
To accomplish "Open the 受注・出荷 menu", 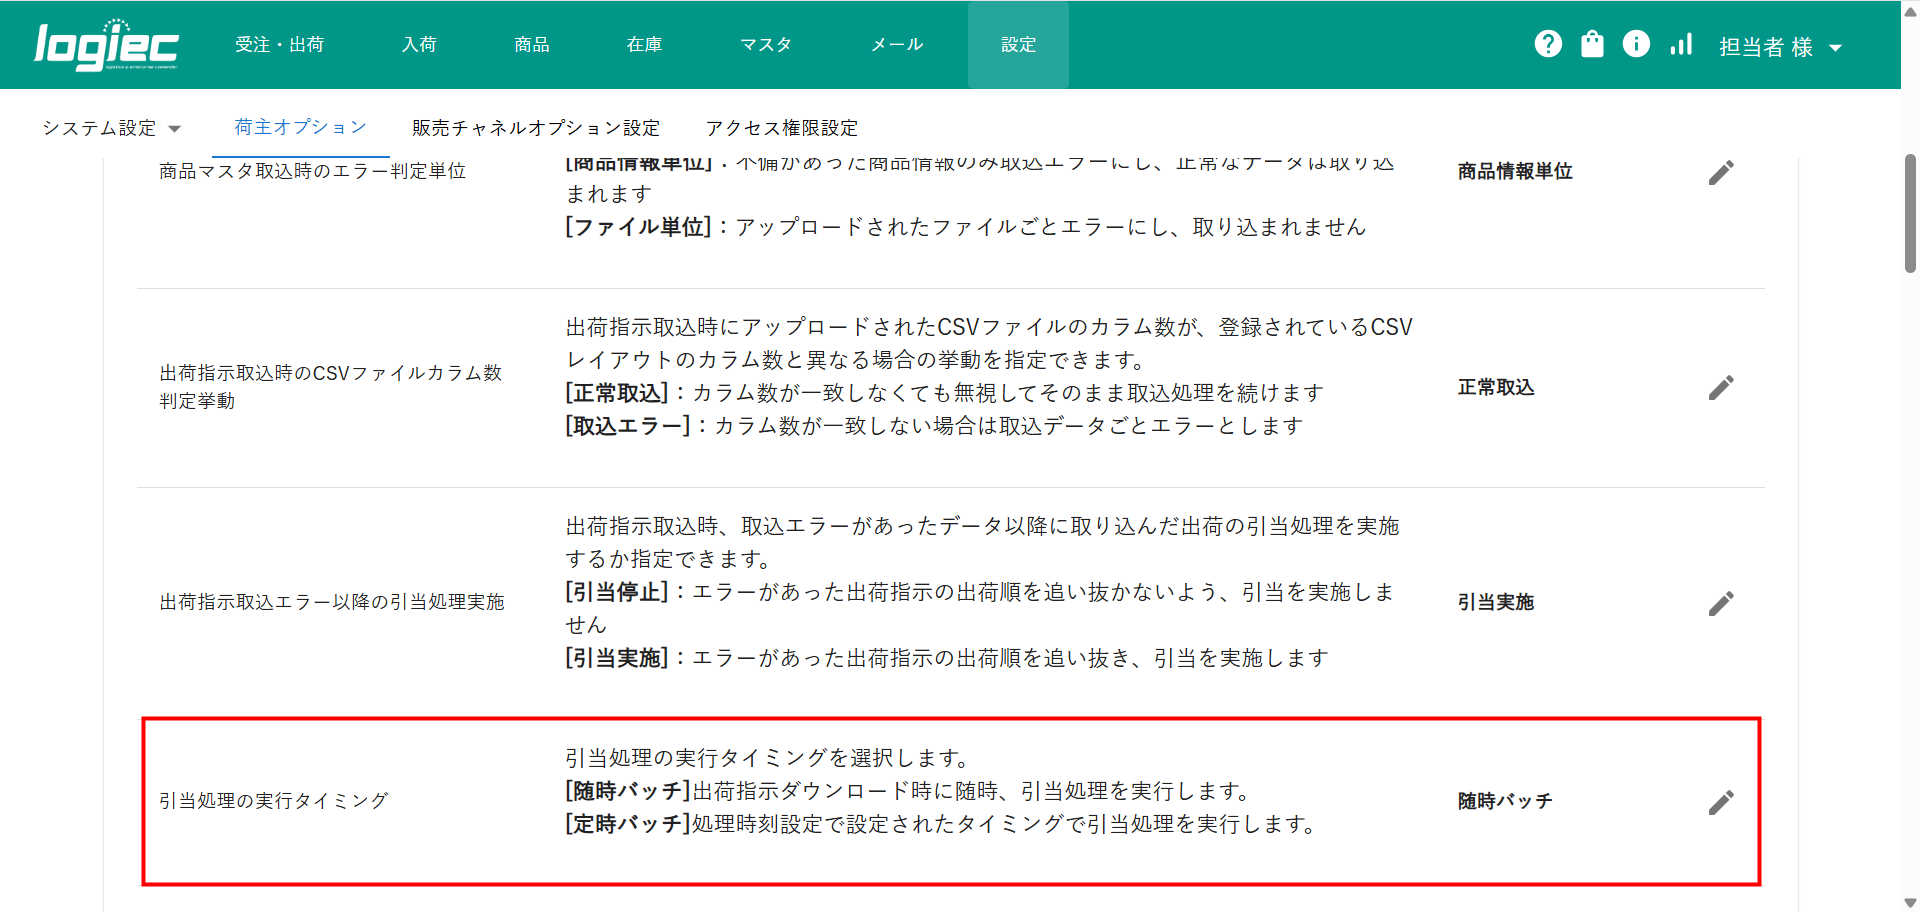I will pyautogui.click(x=279, y=45).
